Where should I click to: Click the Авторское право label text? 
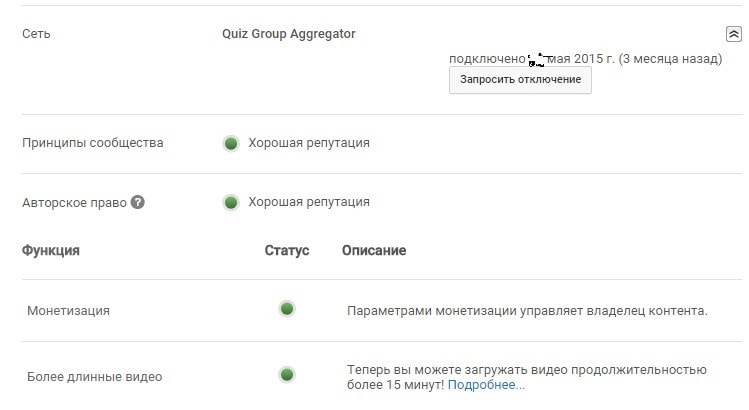pos(74,202)
